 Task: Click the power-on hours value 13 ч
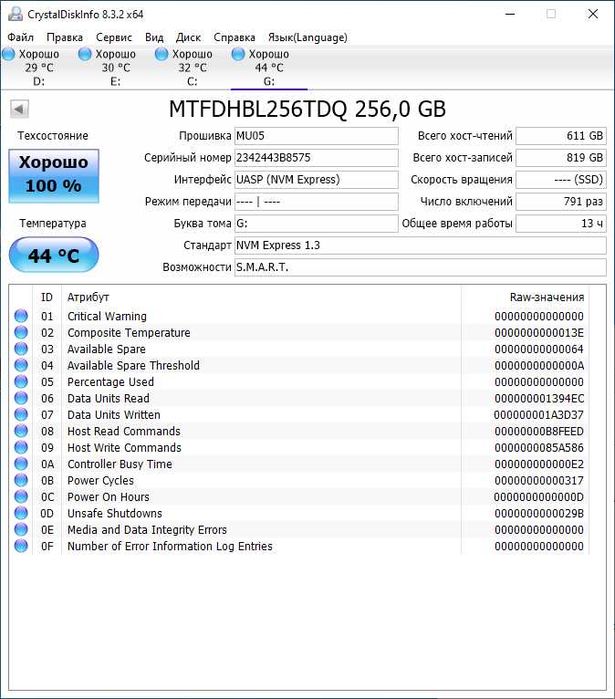click(x=561, y=223)
